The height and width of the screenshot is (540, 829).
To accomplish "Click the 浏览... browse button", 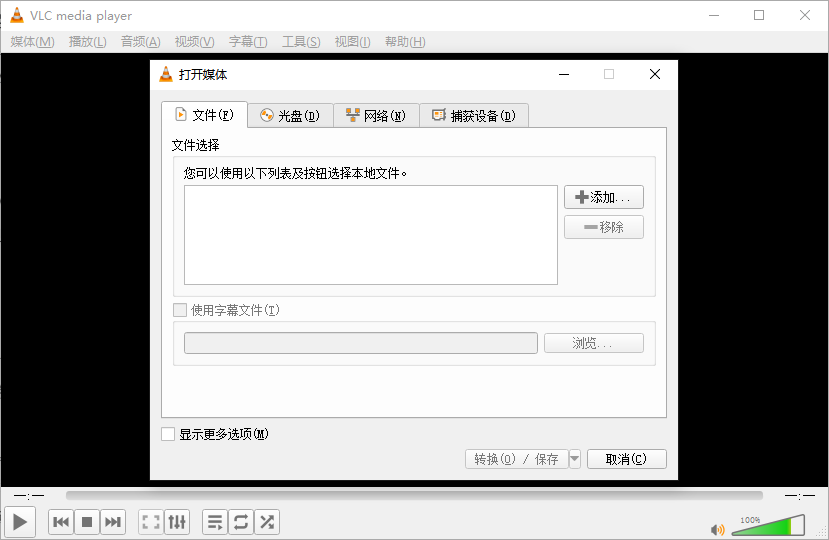I will click(x=594, y=343).
